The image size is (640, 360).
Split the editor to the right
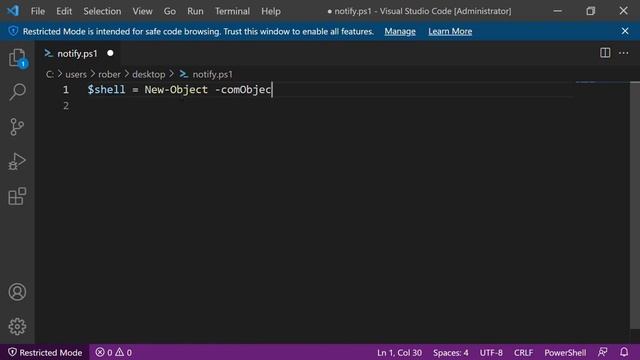pos(605,53)
